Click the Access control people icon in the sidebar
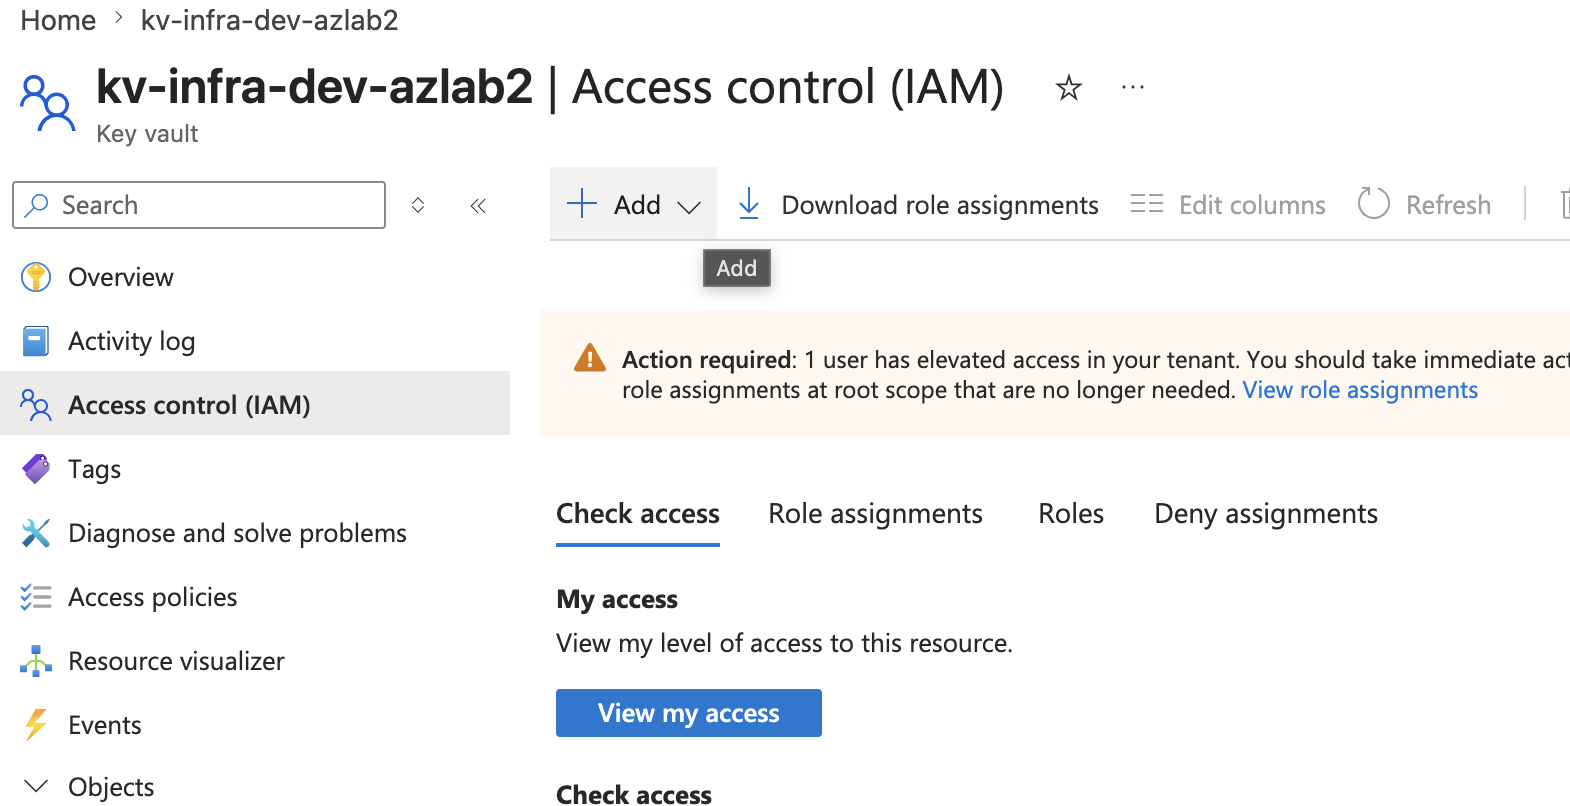Screen dimensions: 1570x806 pos(35,405)
